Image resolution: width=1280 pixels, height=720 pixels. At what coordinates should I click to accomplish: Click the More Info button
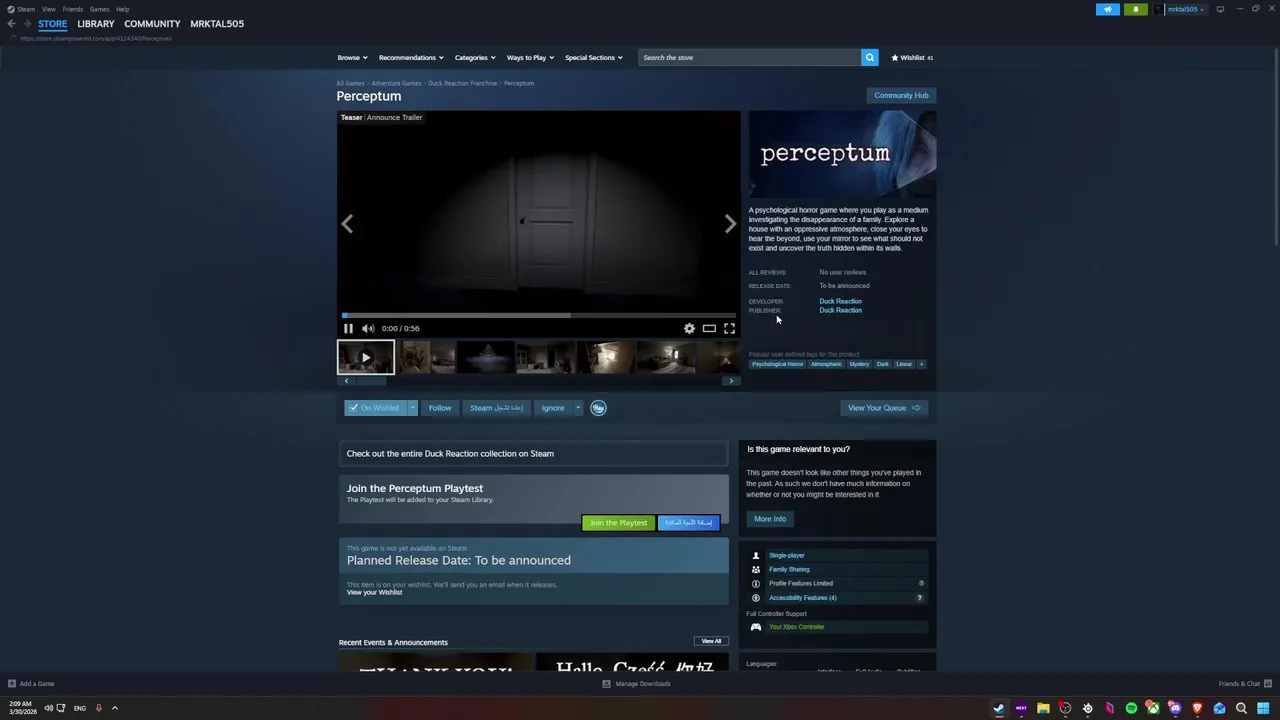click(x=770, y=519)
